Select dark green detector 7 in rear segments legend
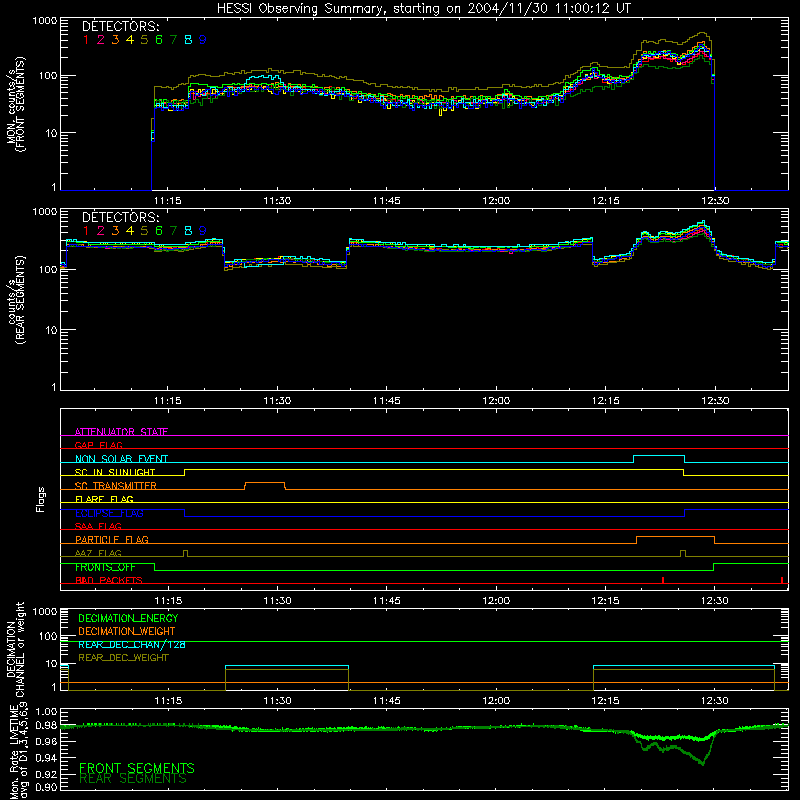 [173, 231]
